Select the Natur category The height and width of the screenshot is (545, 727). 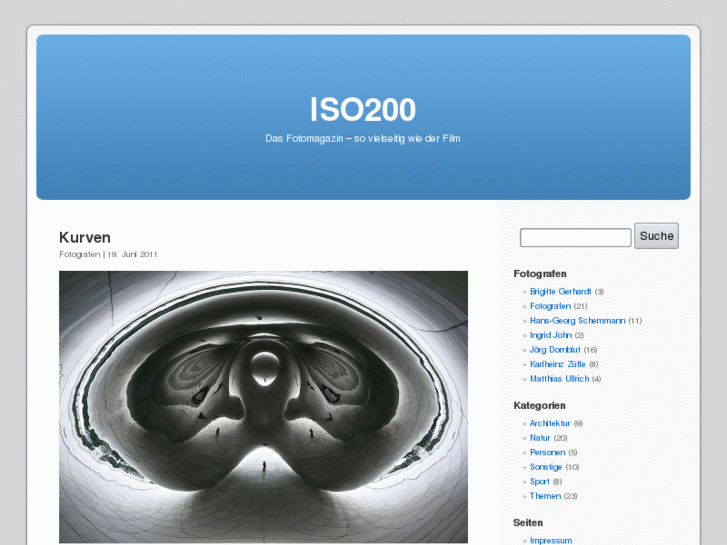[x=540, y=437]
